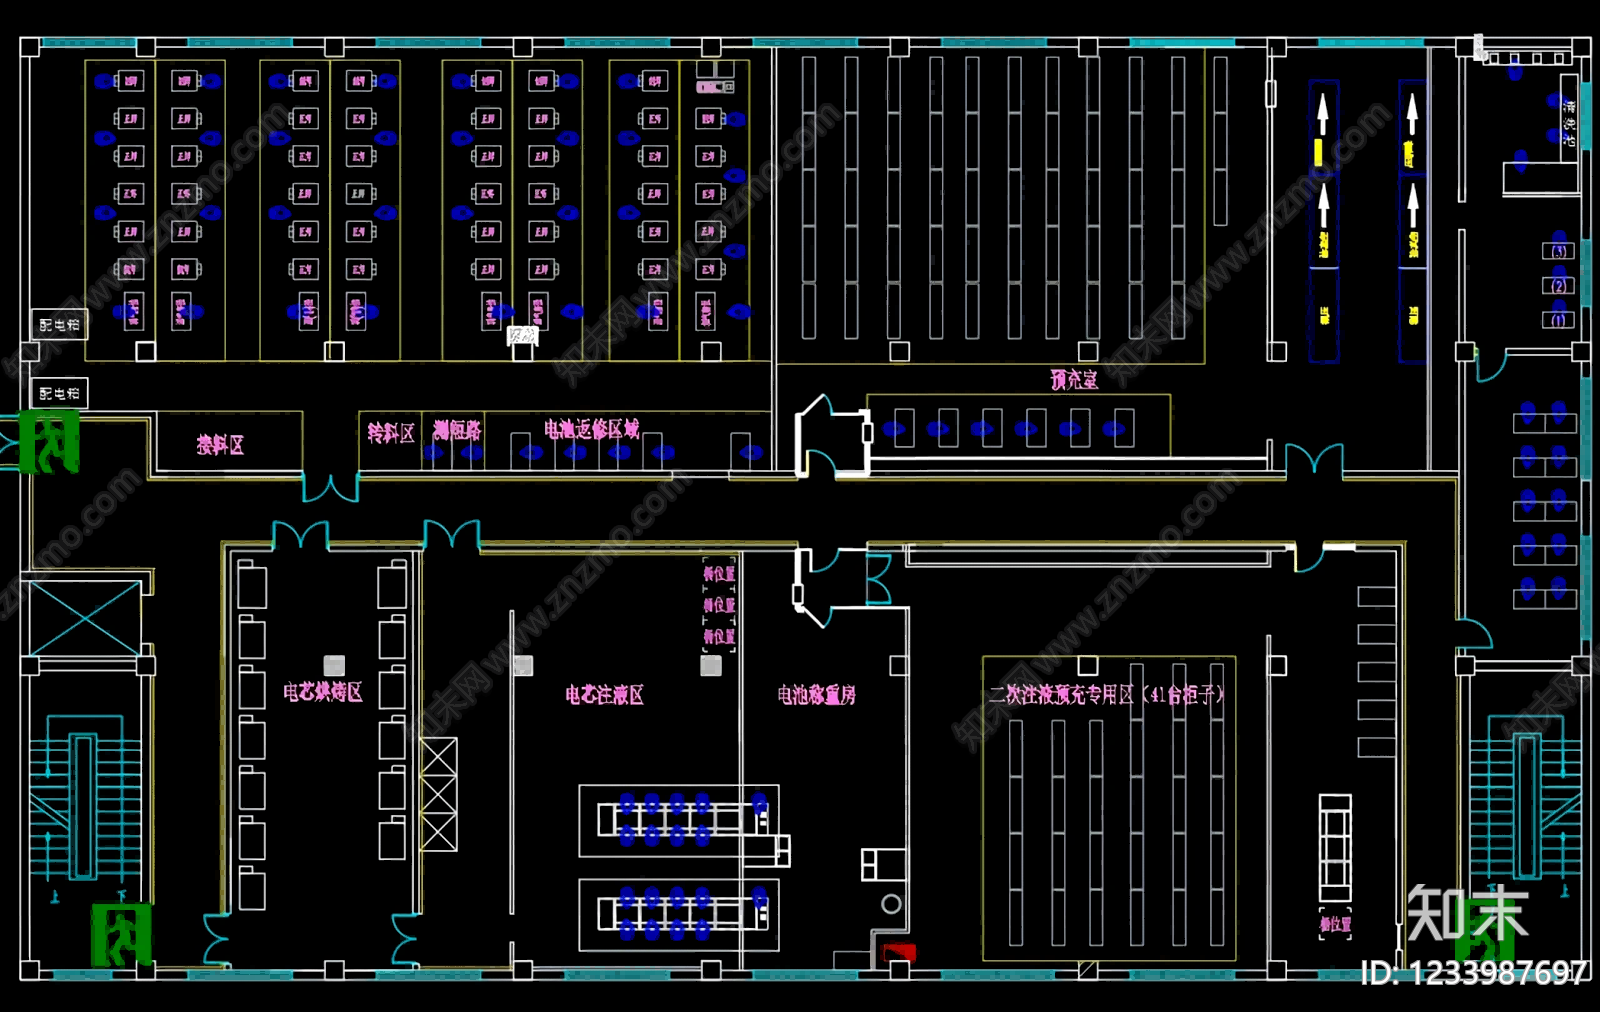
Task: Click the 电池返修区域 label
Action: (x=592, y=429)
